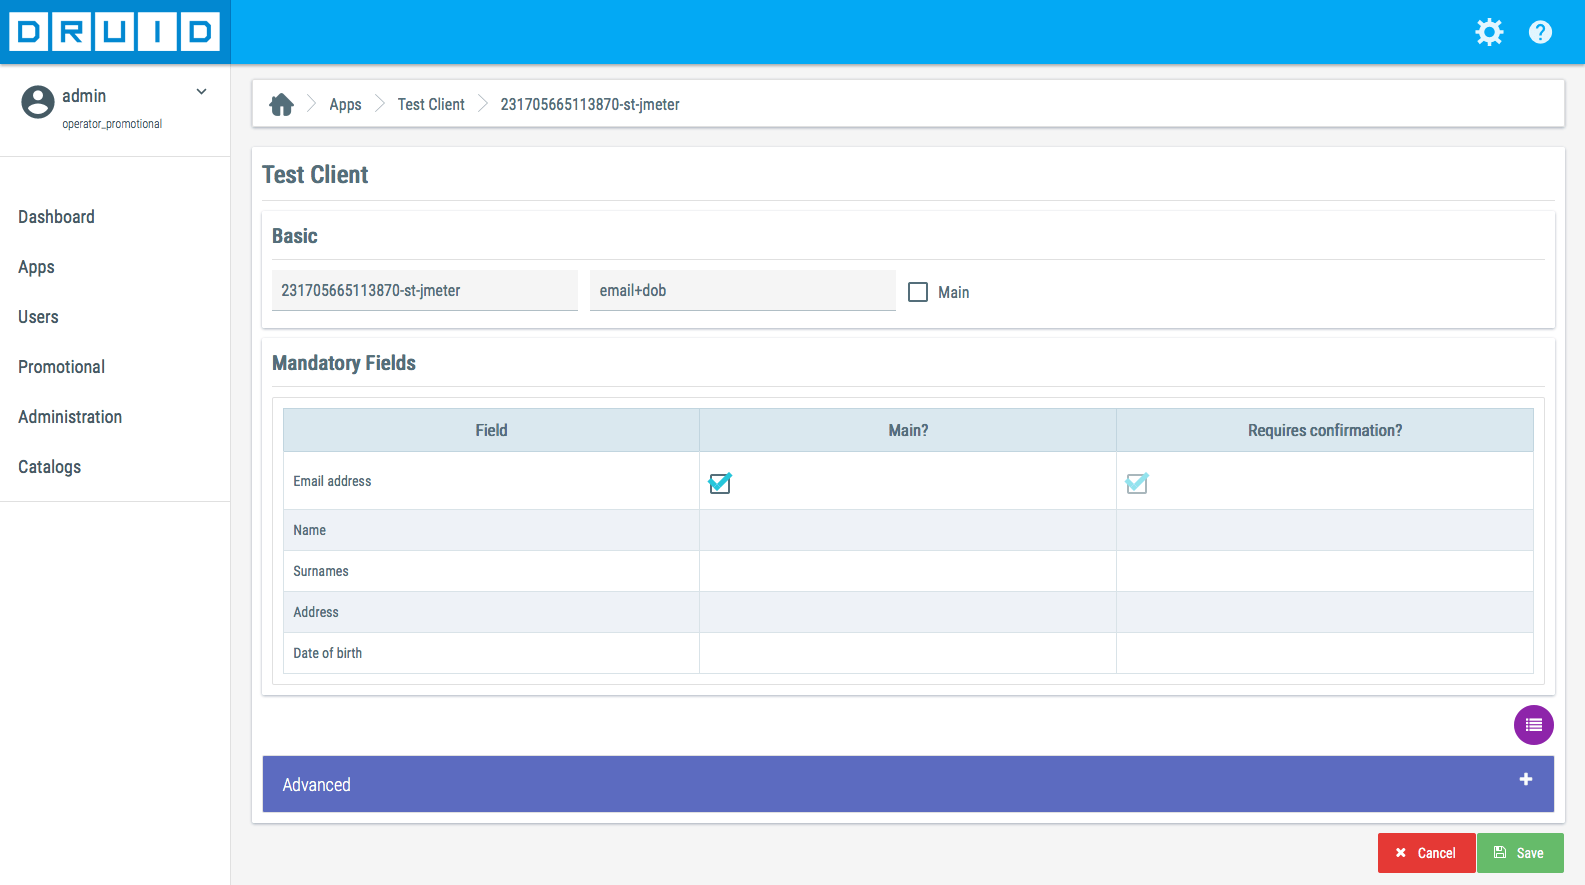This screenshot has width=1585, height=885.
Task: Click the green Save button
Action: (1519, 853)
